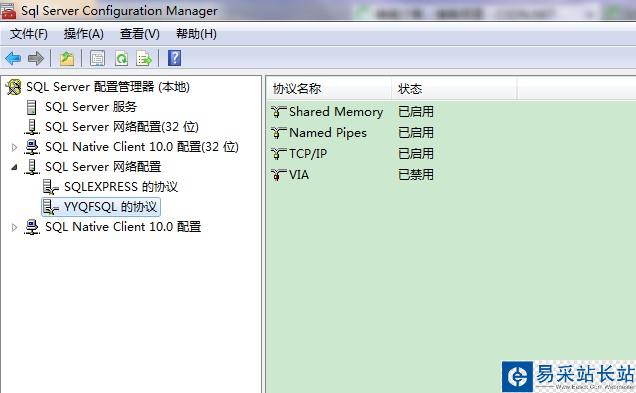Image resolution: width=636 pixels, height=393 pixels.
Task: Click Named Pipes' 已启用 status
Action: 416,133
